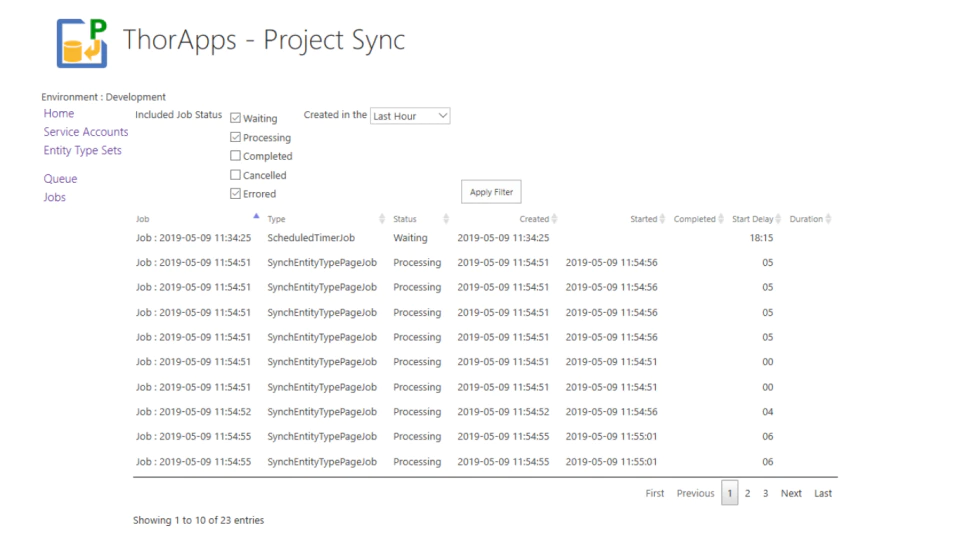Viewport: 960px width, 540px height.
Task: Select job row 2019-05-09 11:34:25
Action: pos(193,238)
